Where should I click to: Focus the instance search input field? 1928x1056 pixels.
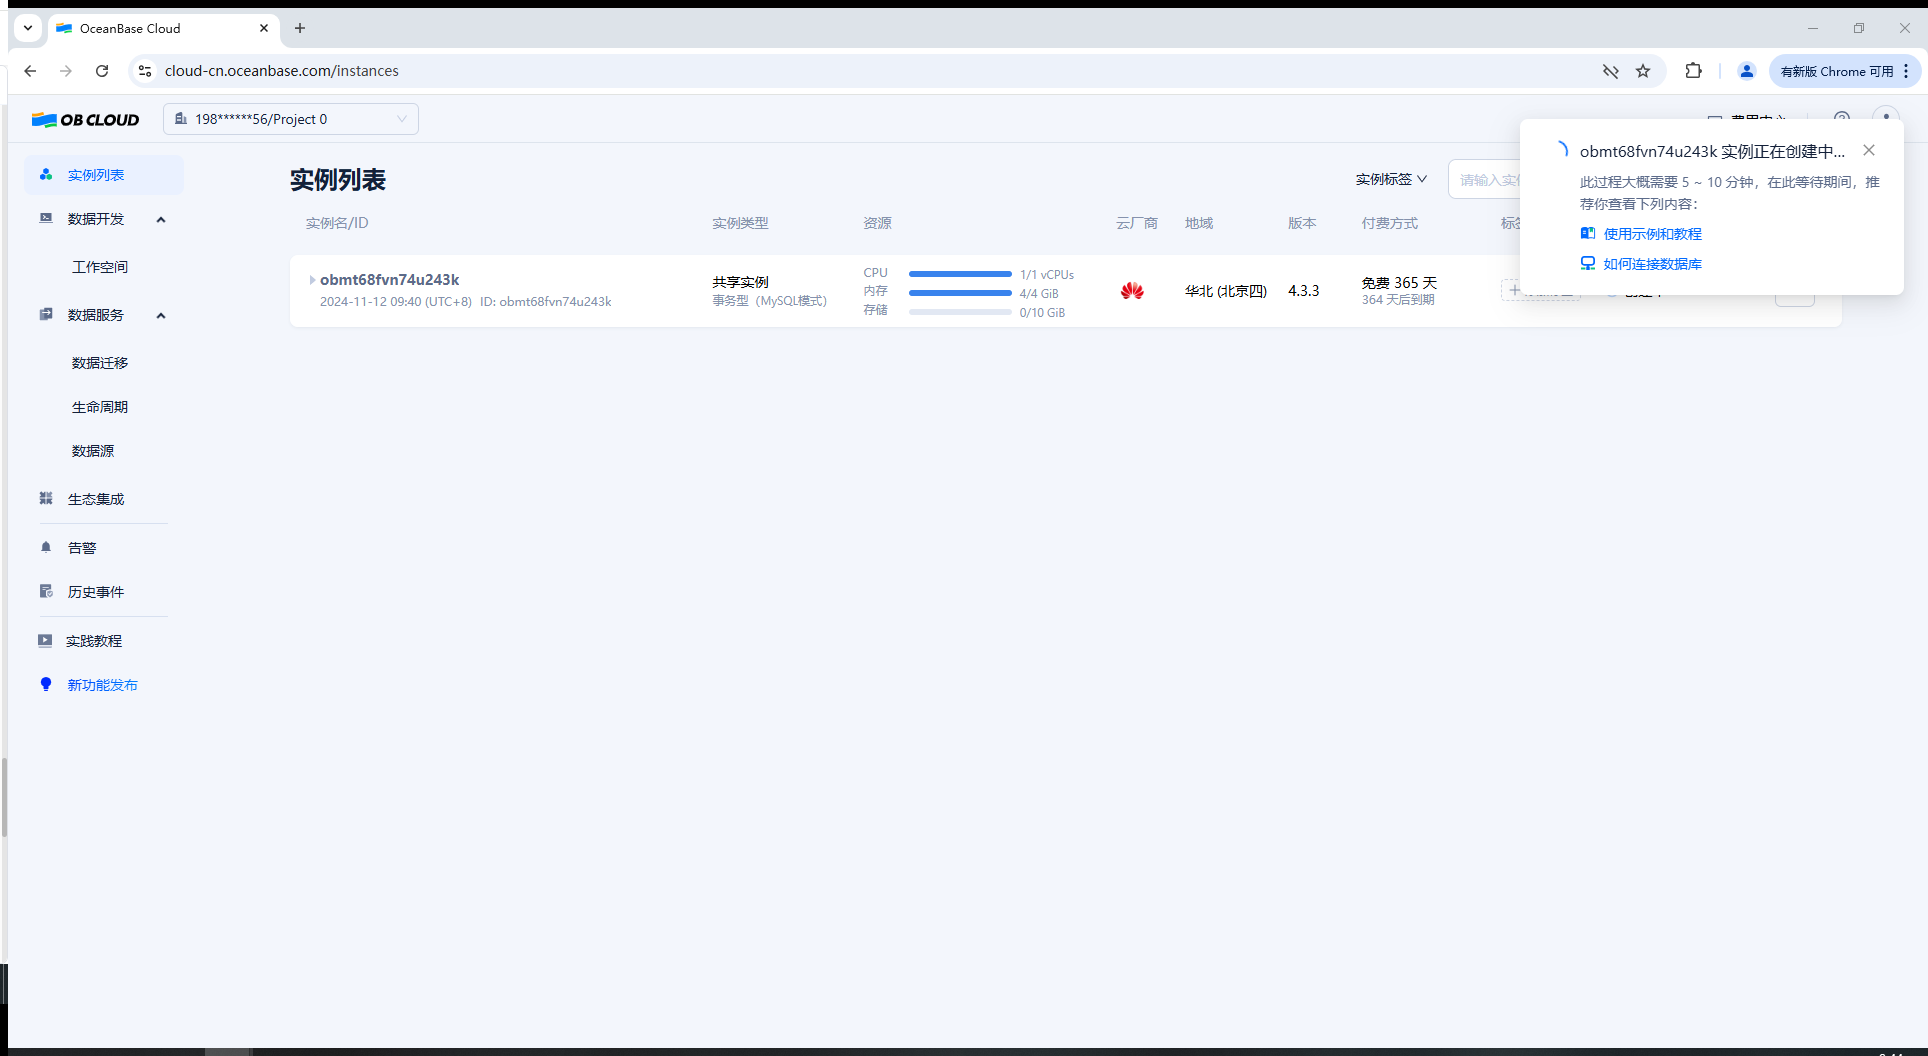(x=1485, y=180)
